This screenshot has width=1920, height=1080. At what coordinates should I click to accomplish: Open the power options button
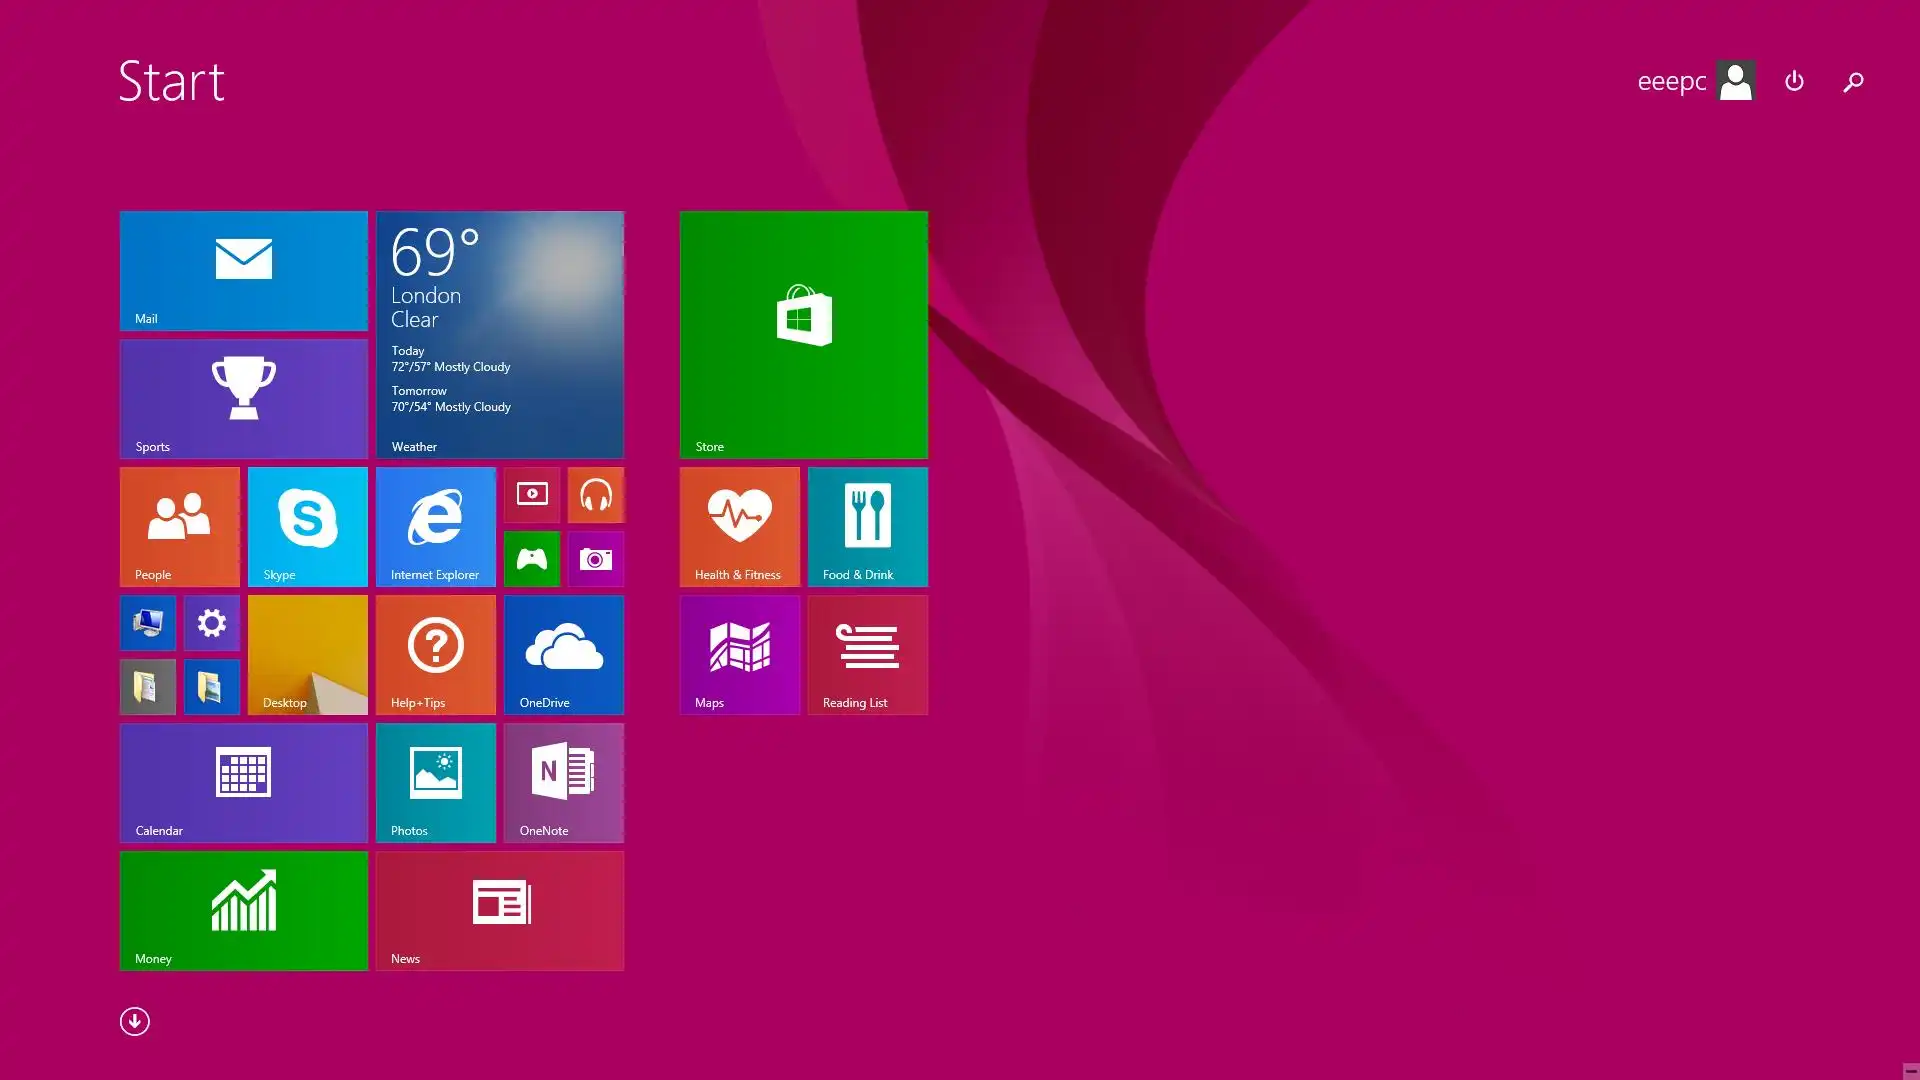pyautogui.click(x=1794, y=81)
